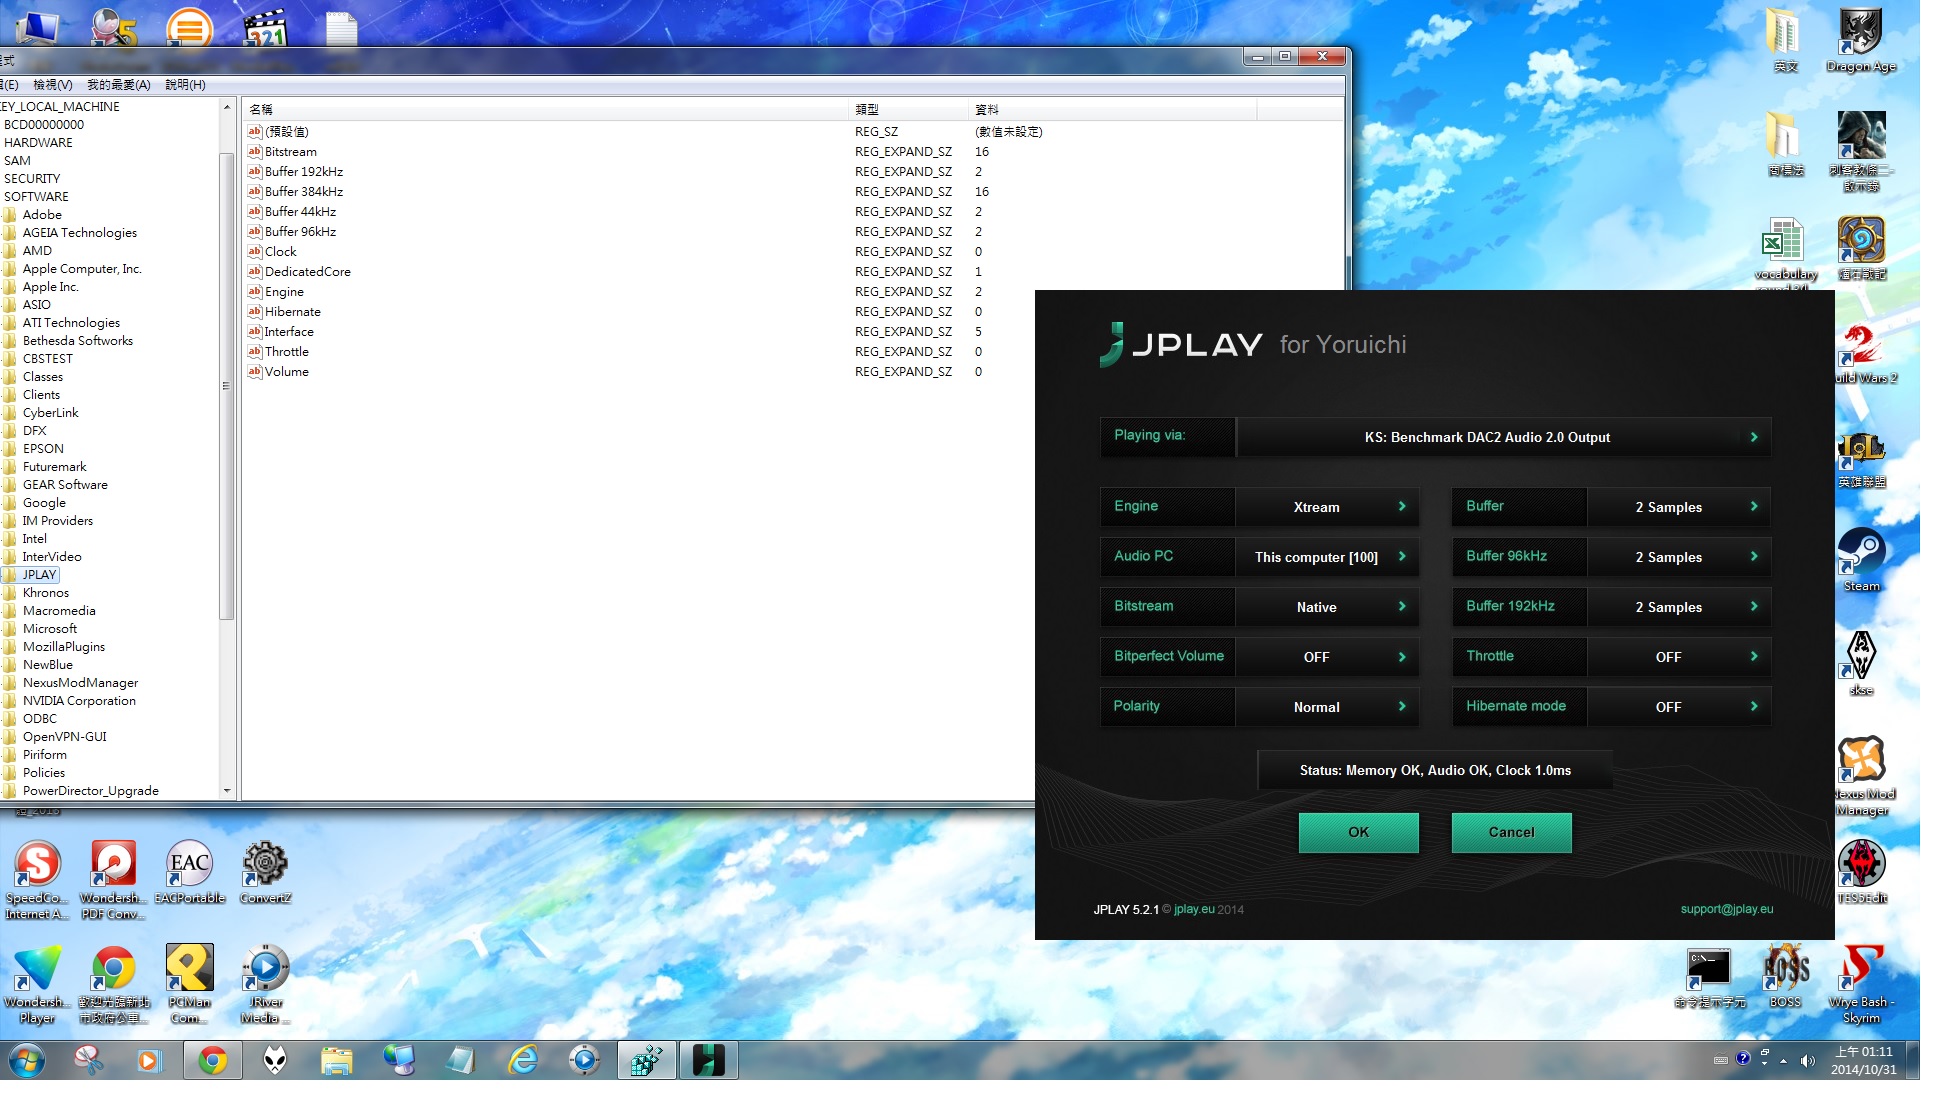This screenshot has height=1095, width=1946.
Task: Open TES5Edit desktop shortcut
Action: pos(1861,872)
